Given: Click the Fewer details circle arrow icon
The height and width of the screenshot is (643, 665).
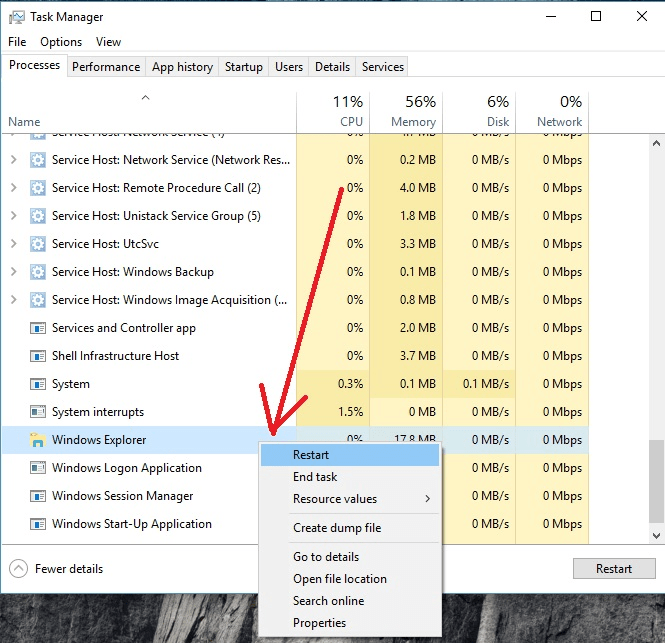Looking at the screenshot, I should [x=18, y=569].
